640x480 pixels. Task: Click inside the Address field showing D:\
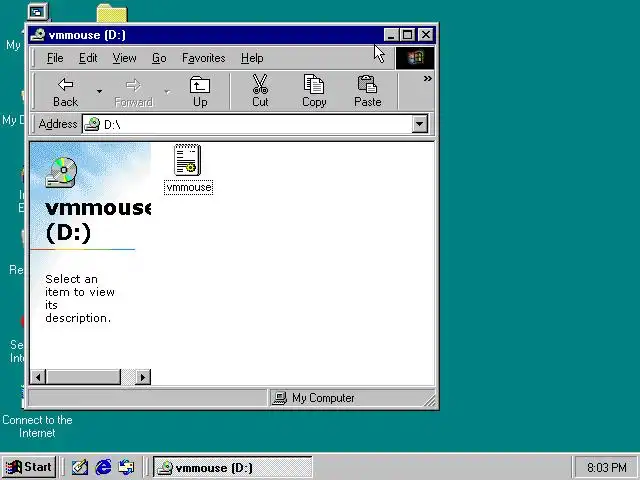tap(255, 124)
